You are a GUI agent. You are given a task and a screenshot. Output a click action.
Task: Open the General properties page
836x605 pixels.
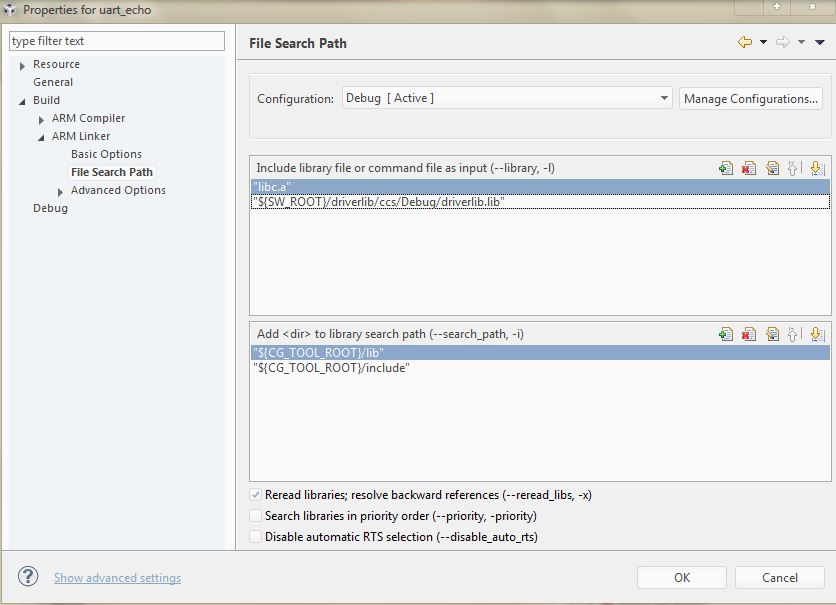53,82
